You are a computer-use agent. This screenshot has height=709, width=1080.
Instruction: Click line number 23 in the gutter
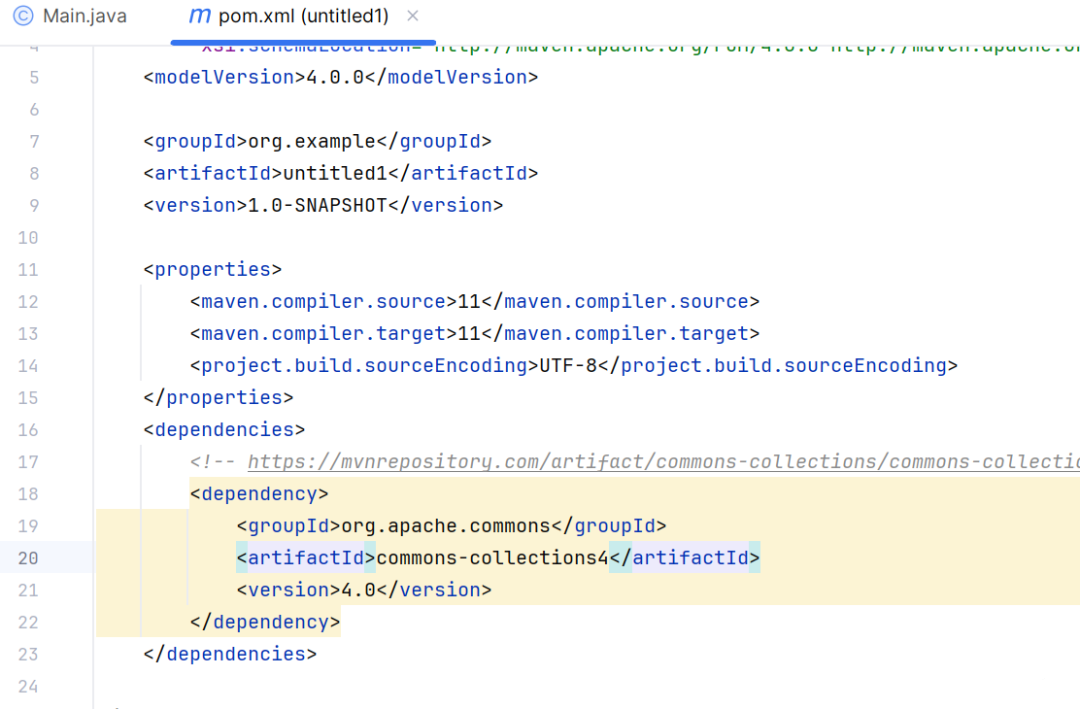28,655
